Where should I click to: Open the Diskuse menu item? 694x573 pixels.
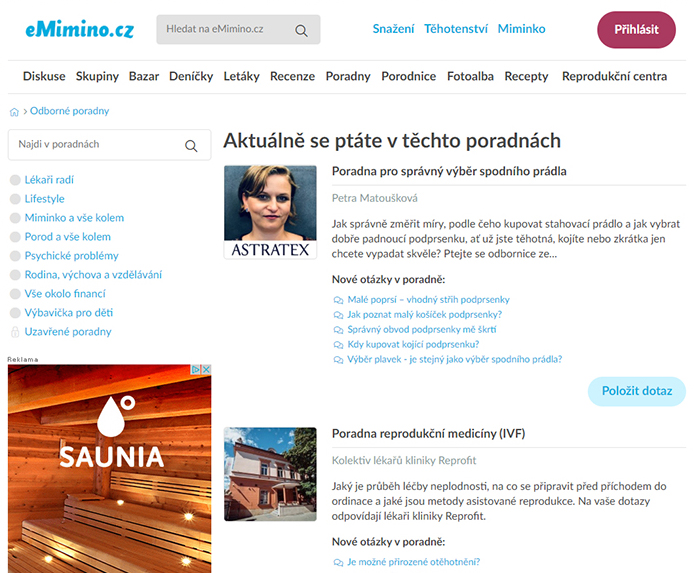[44, 76]
